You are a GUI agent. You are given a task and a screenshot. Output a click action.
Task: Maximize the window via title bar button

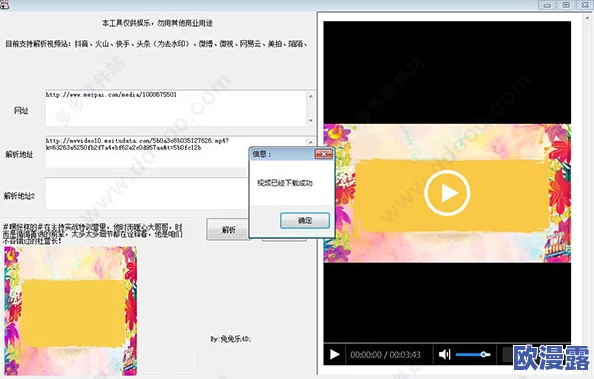click(566, 5)
